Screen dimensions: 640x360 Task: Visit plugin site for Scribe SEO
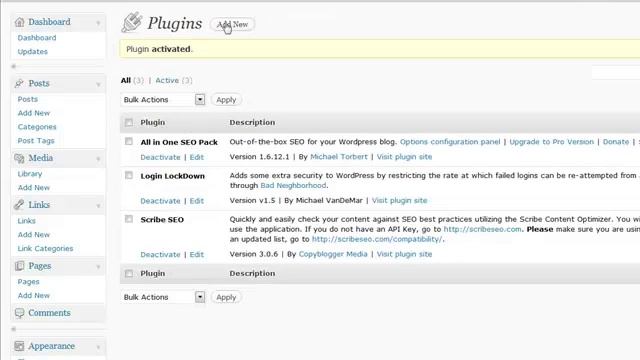404,254
